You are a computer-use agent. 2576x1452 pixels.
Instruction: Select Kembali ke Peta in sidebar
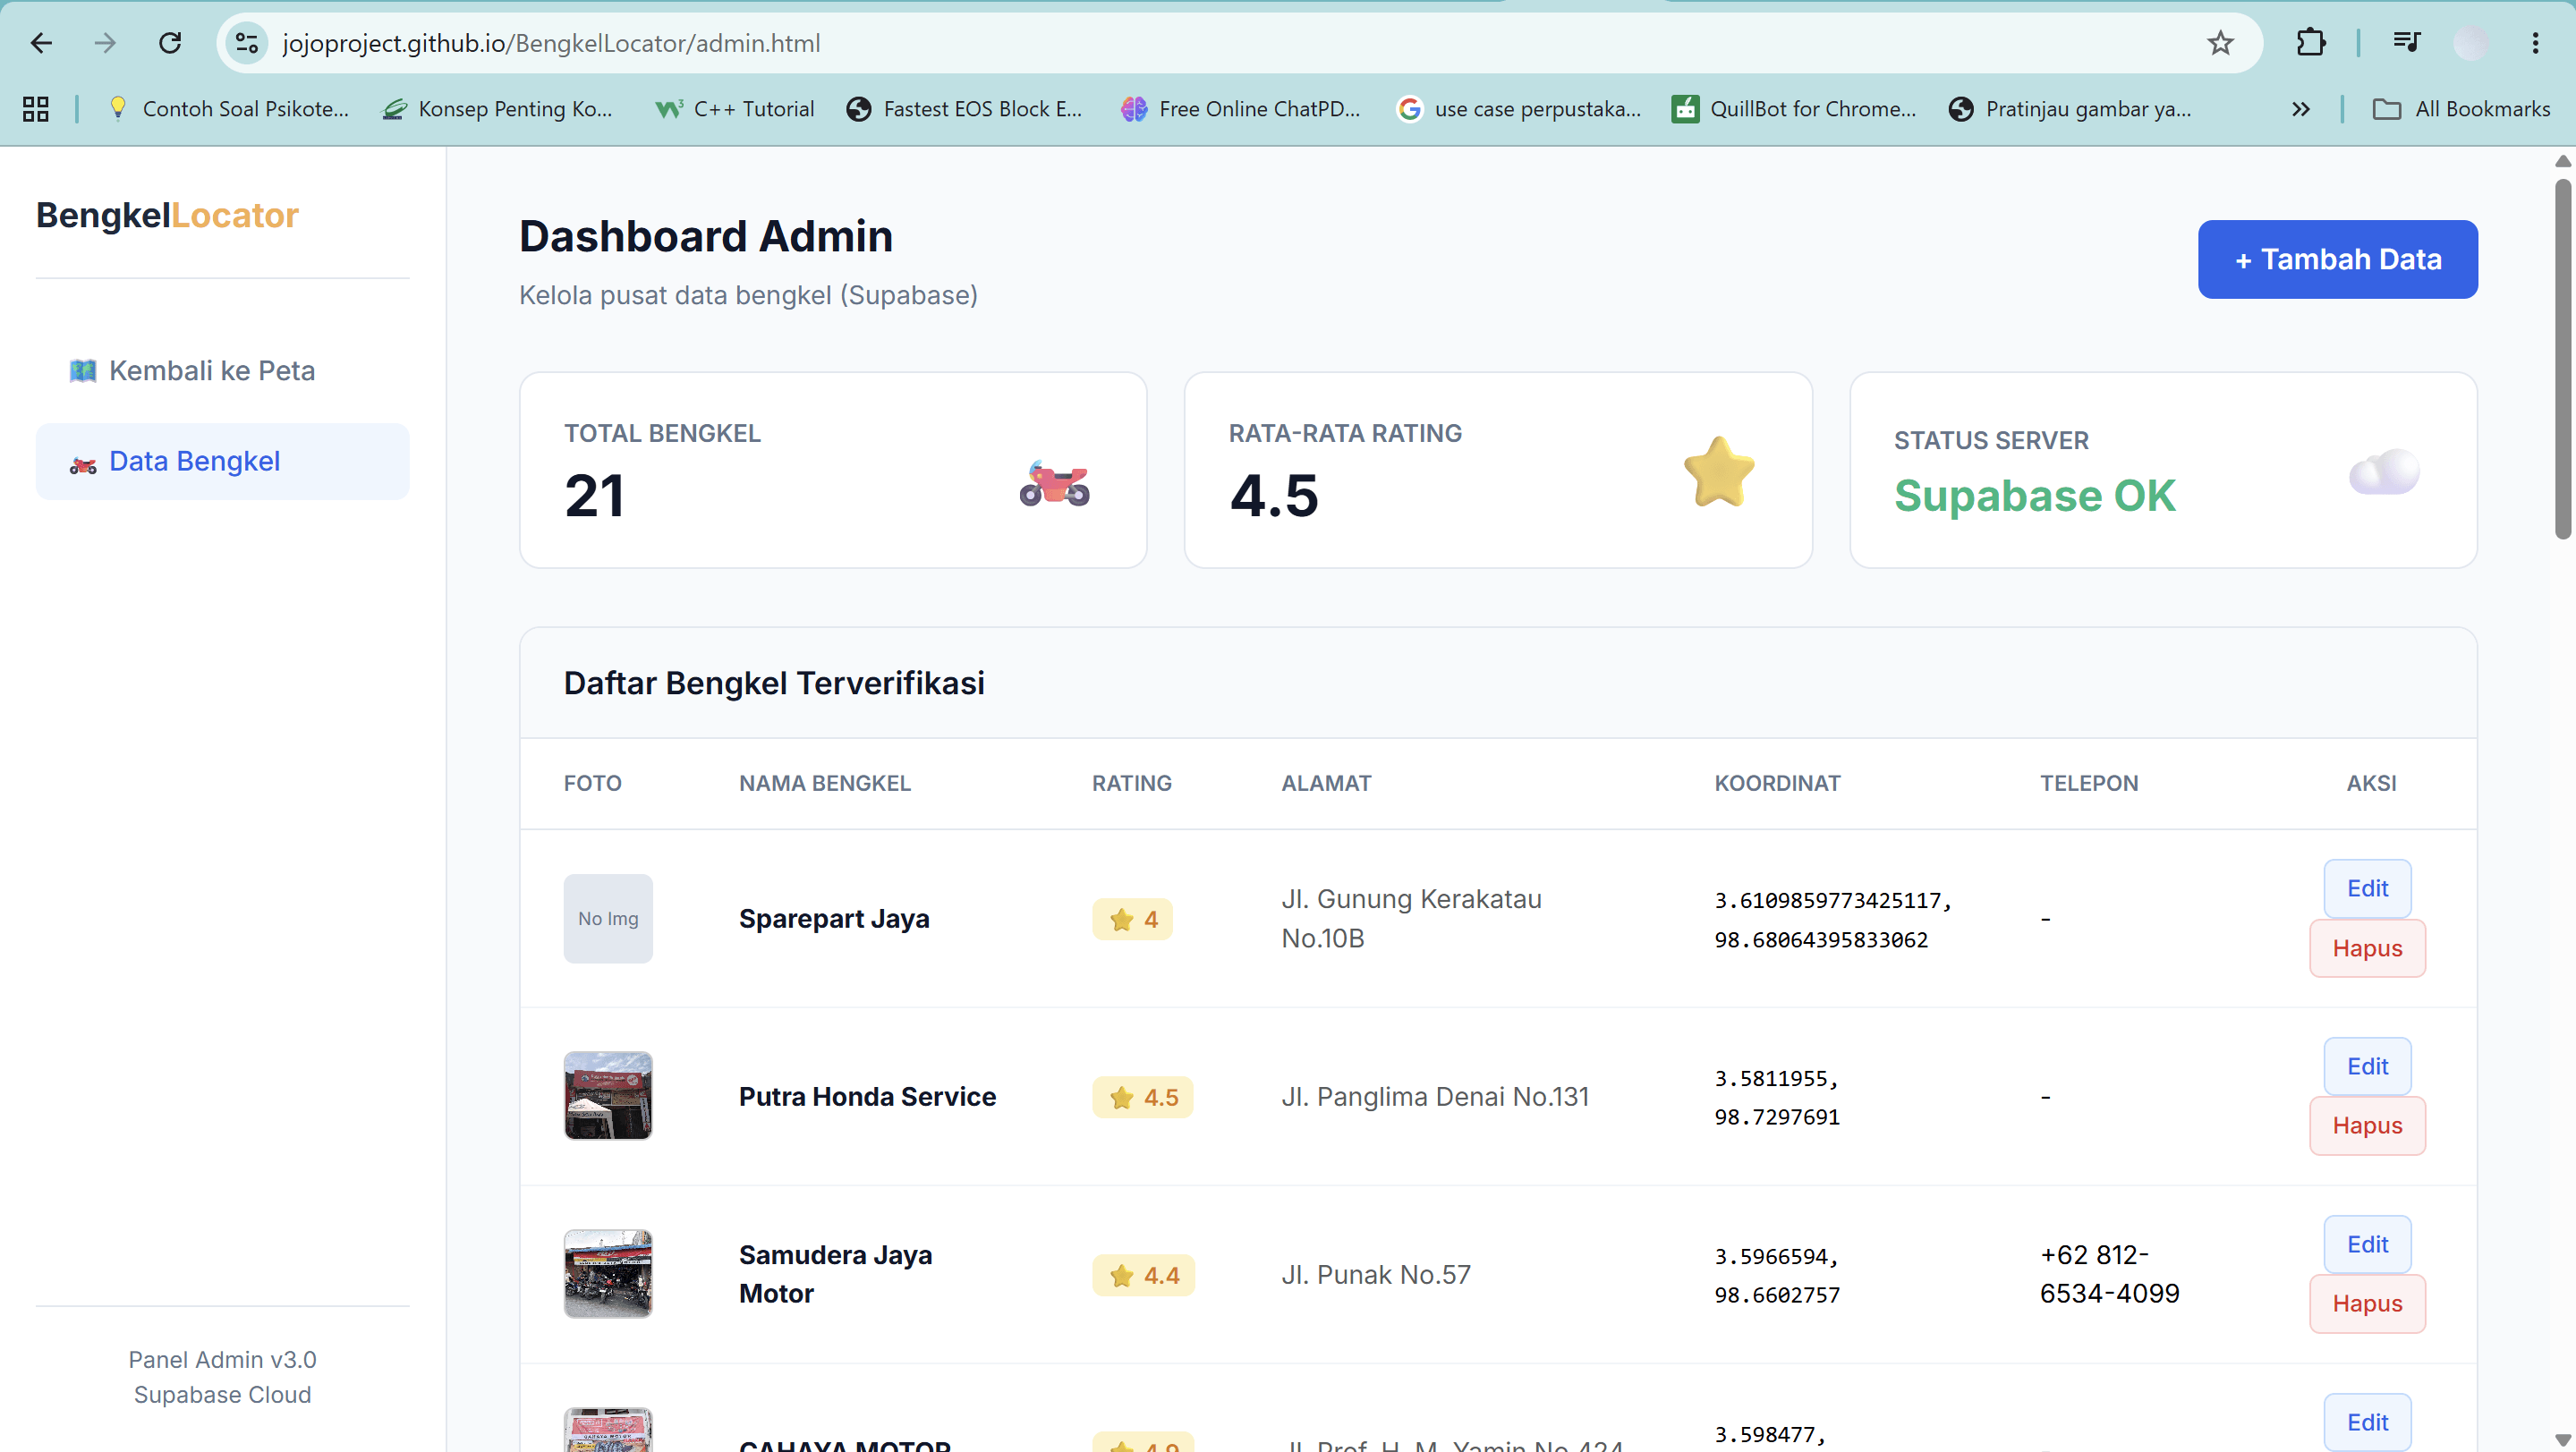point(222,371)
